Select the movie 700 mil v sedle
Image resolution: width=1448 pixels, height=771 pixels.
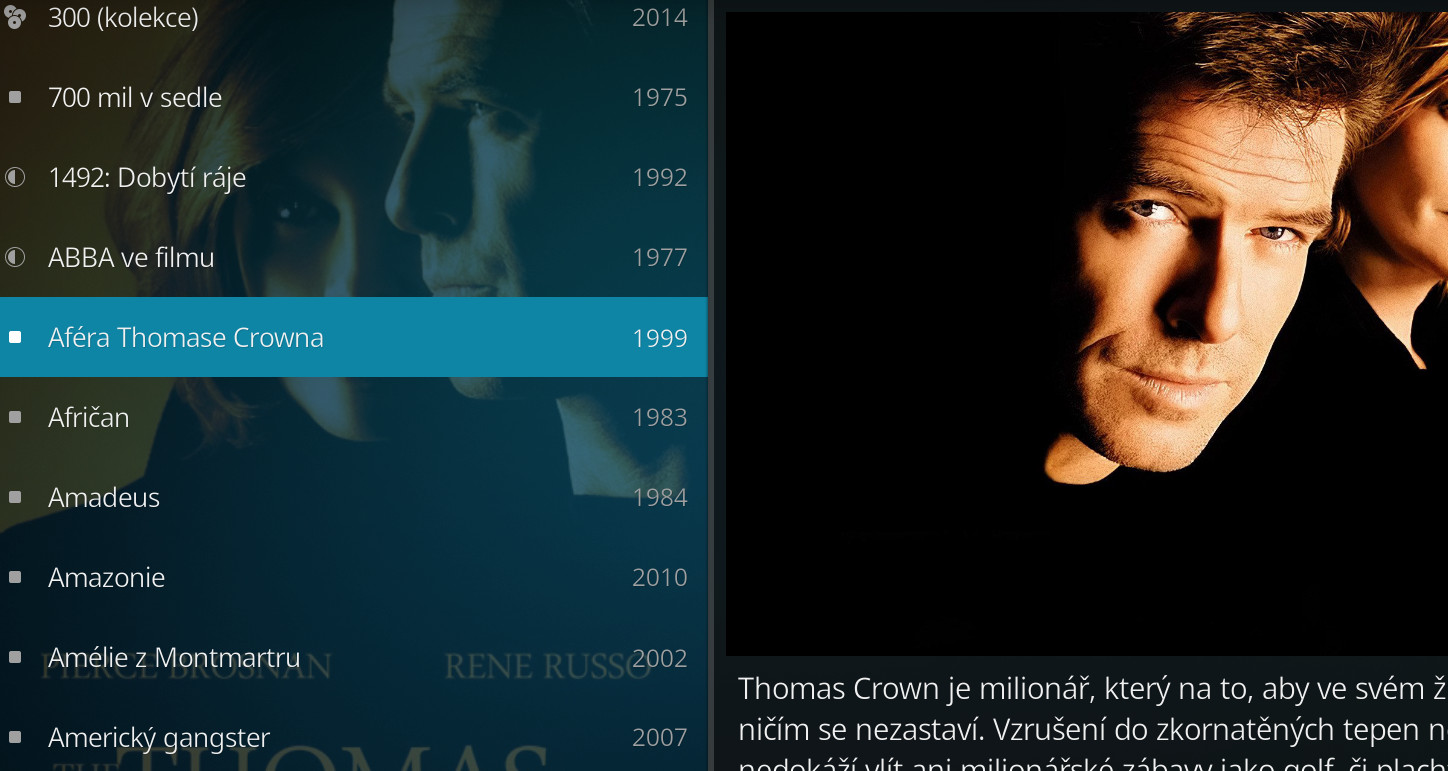click(x=353, y=97)
